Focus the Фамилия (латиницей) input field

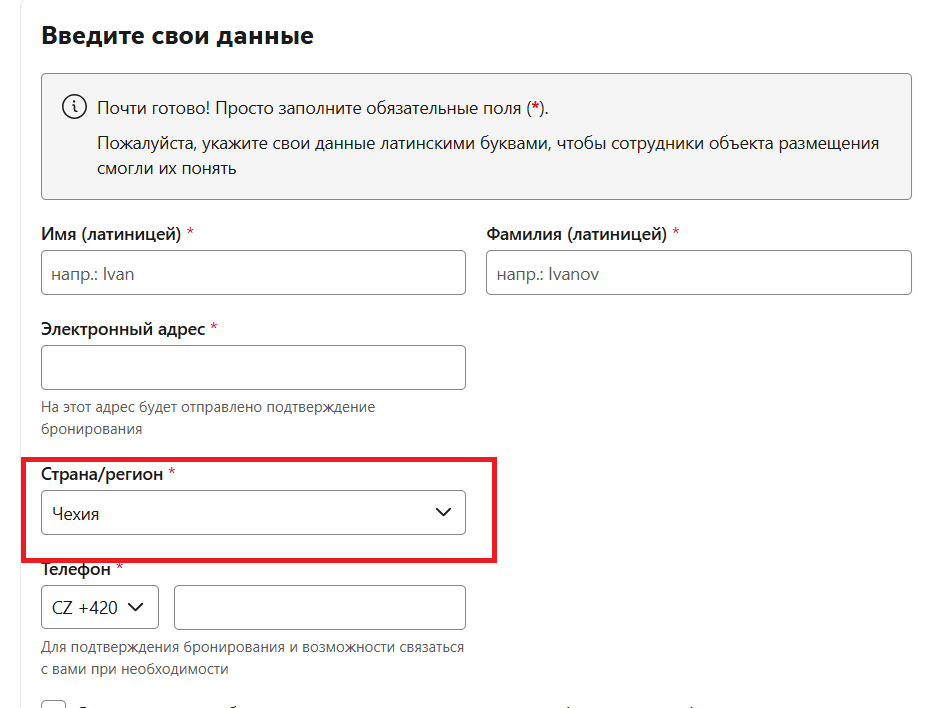point(698,273)
